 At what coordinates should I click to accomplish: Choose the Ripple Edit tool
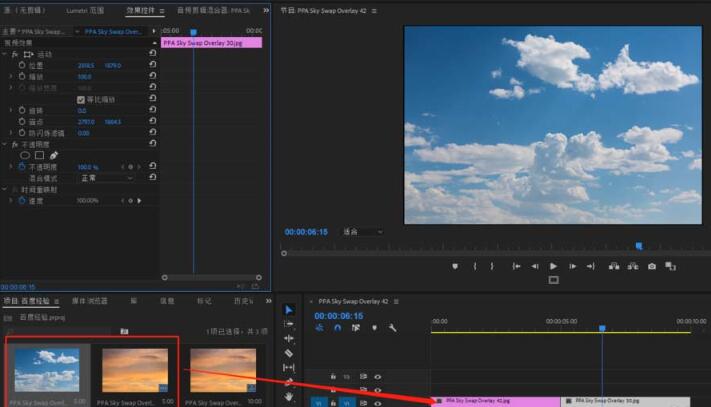coord(289,338)
